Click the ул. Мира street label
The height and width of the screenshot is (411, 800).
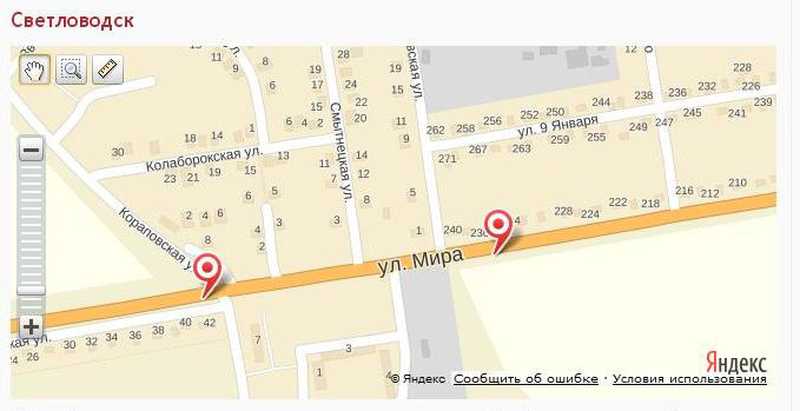(421, 263)
